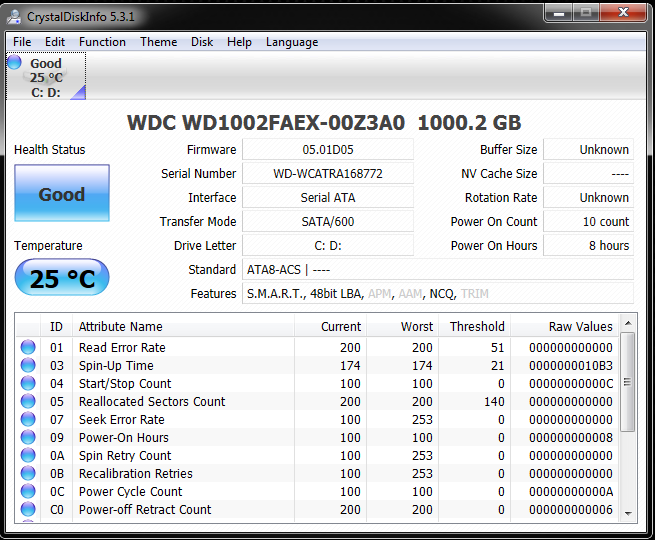Click the Threshold column header

pyautogui.click(x=475, y=326)
